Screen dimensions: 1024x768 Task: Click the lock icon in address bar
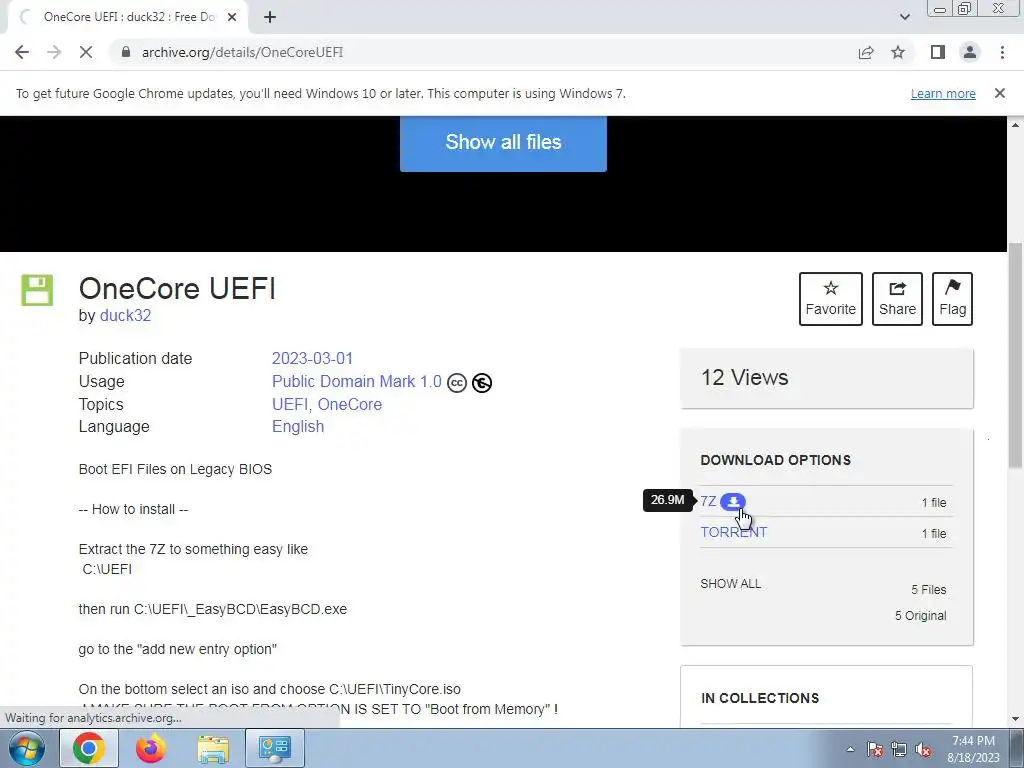click(126, 52)
